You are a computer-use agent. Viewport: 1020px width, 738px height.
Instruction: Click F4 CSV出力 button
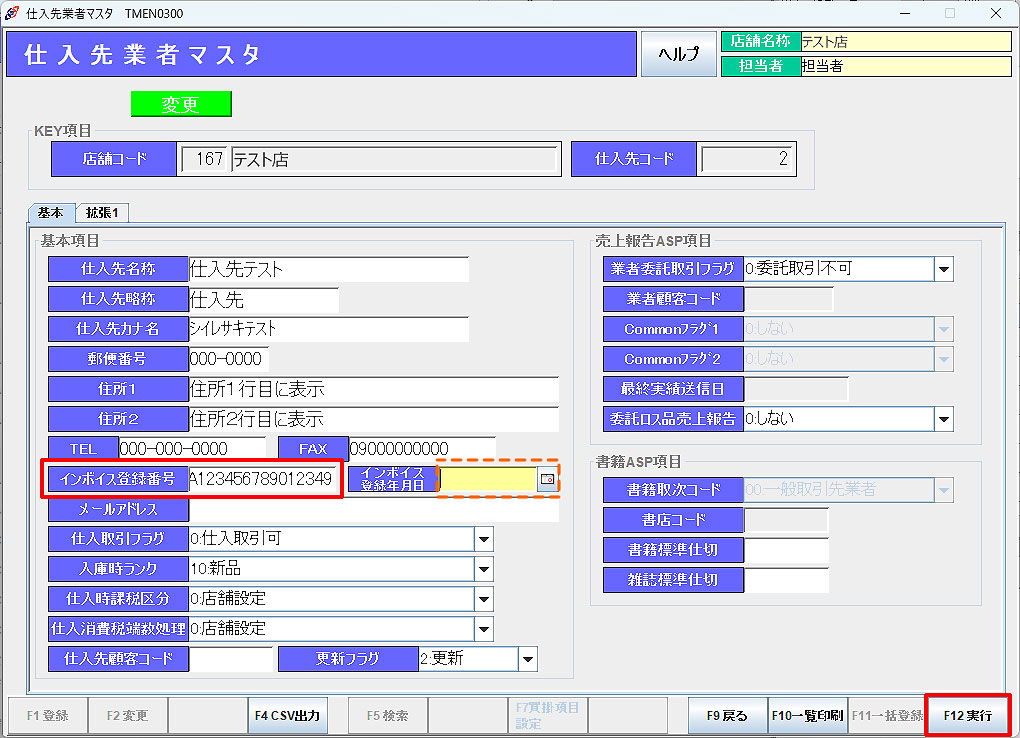pos(287,716)
